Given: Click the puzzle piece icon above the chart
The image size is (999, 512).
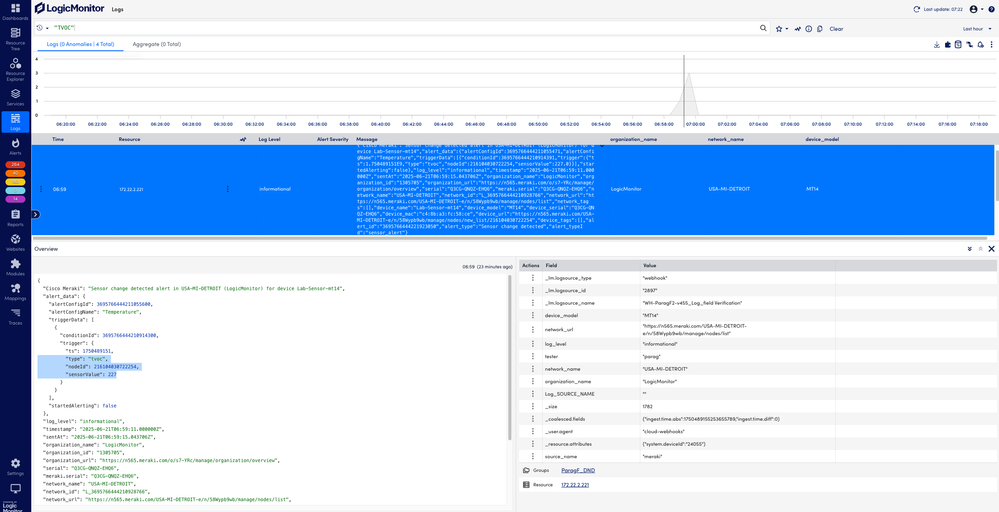Looking at the screenshot, I should [947, 45].
